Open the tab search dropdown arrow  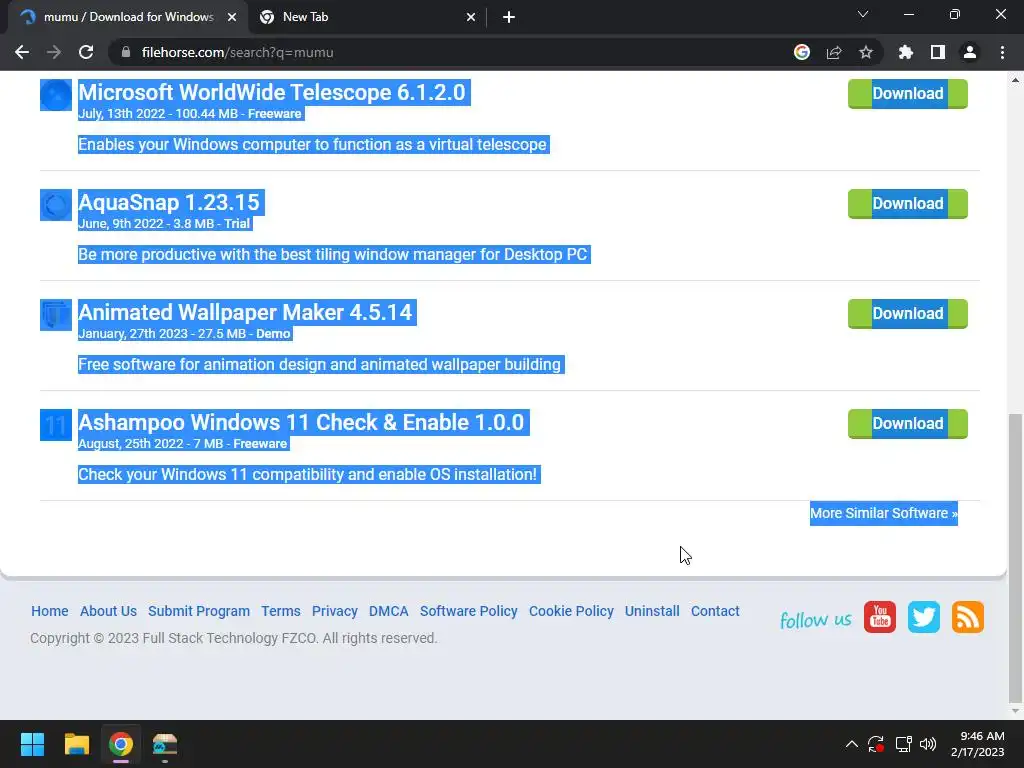click(x=863, y=14)
